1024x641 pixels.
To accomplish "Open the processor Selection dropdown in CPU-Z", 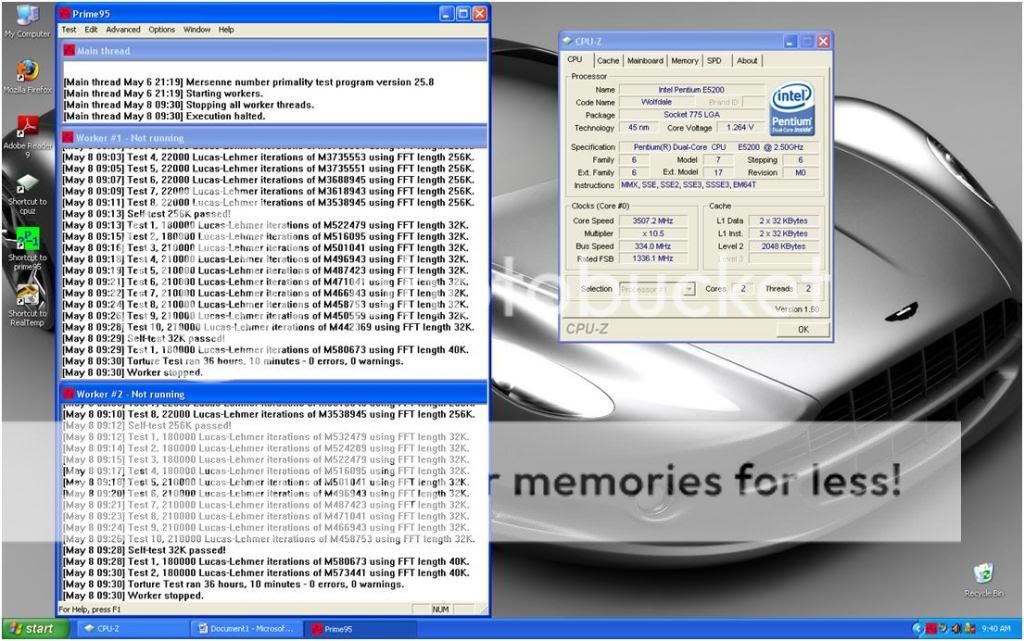I will point(656,289).
